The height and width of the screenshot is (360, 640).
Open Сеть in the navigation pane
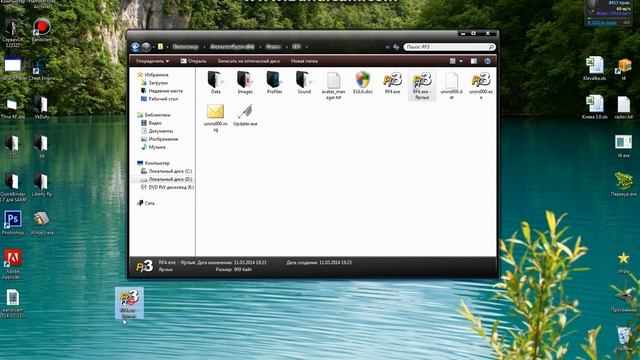coord(146,203)
